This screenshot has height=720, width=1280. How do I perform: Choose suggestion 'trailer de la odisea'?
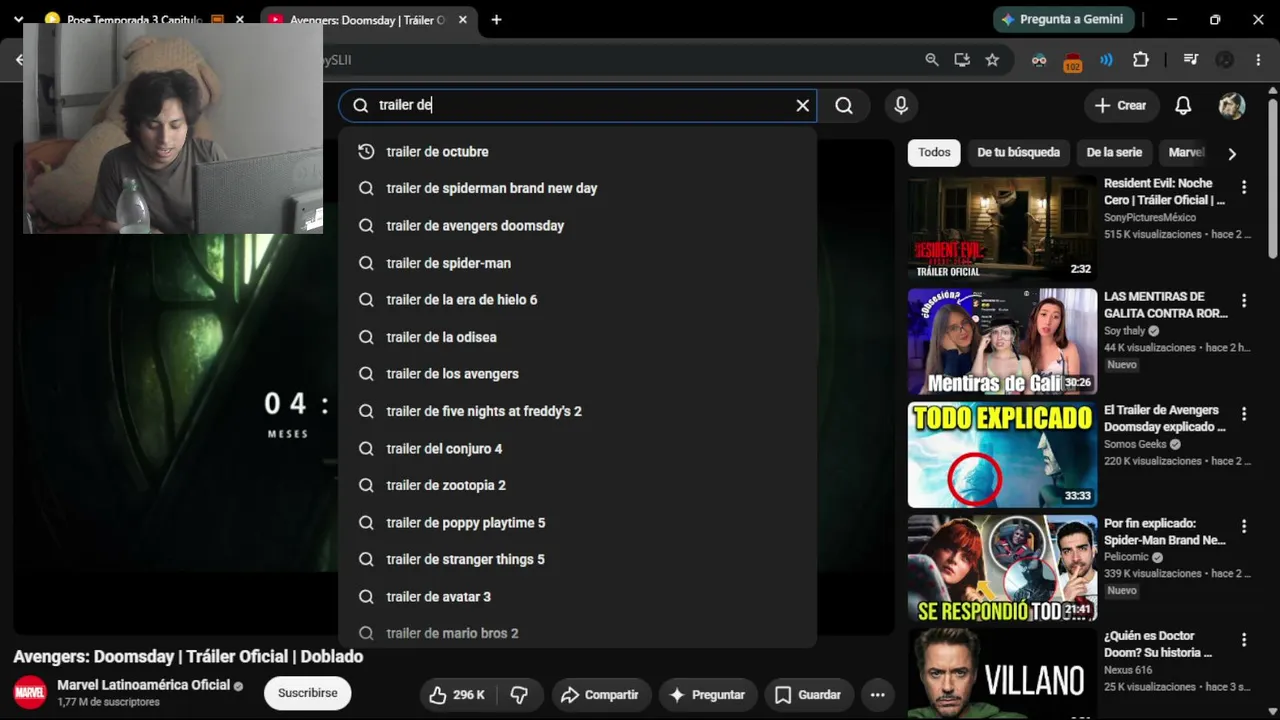click(578, 337)
